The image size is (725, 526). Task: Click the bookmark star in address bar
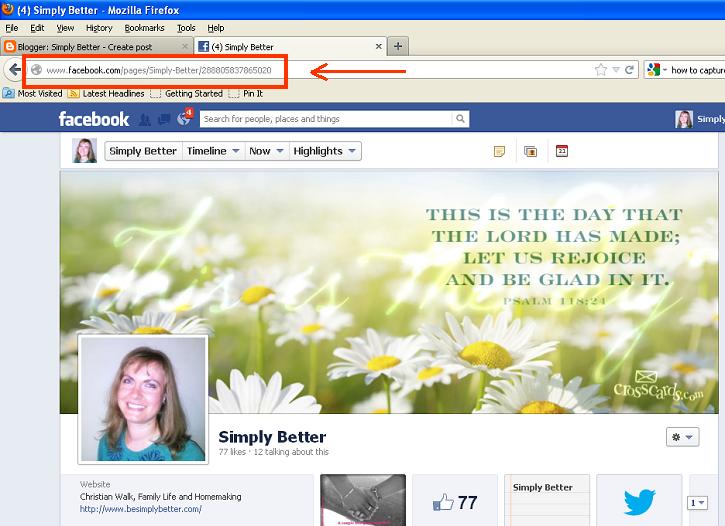[x=601, y=70]
